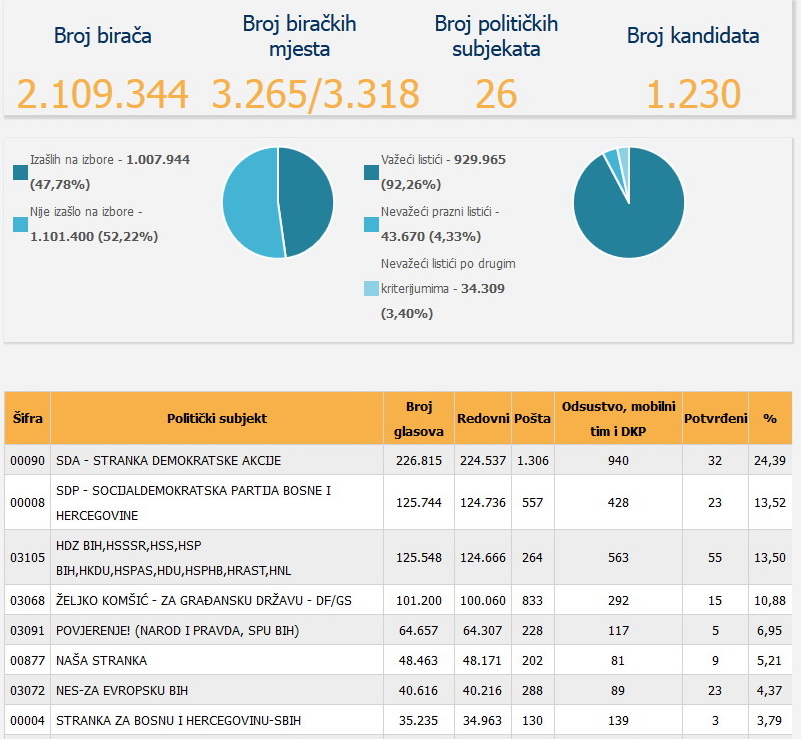Click the 'Šifra' column header

tap(28, 418)
